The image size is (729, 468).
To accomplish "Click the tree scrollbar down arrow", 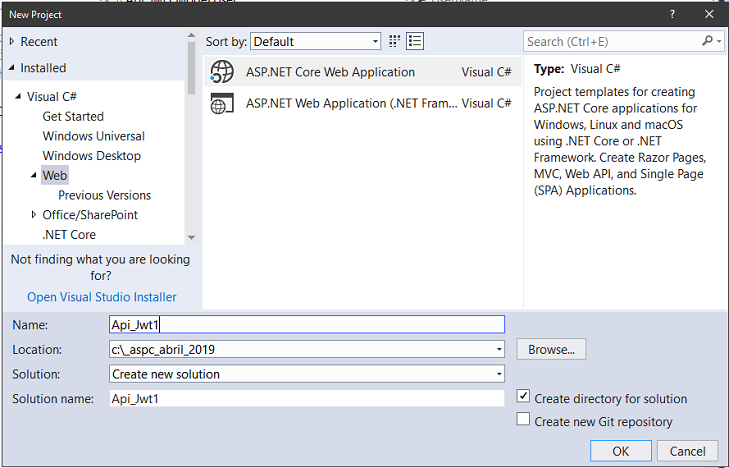I will coord(191,237).
